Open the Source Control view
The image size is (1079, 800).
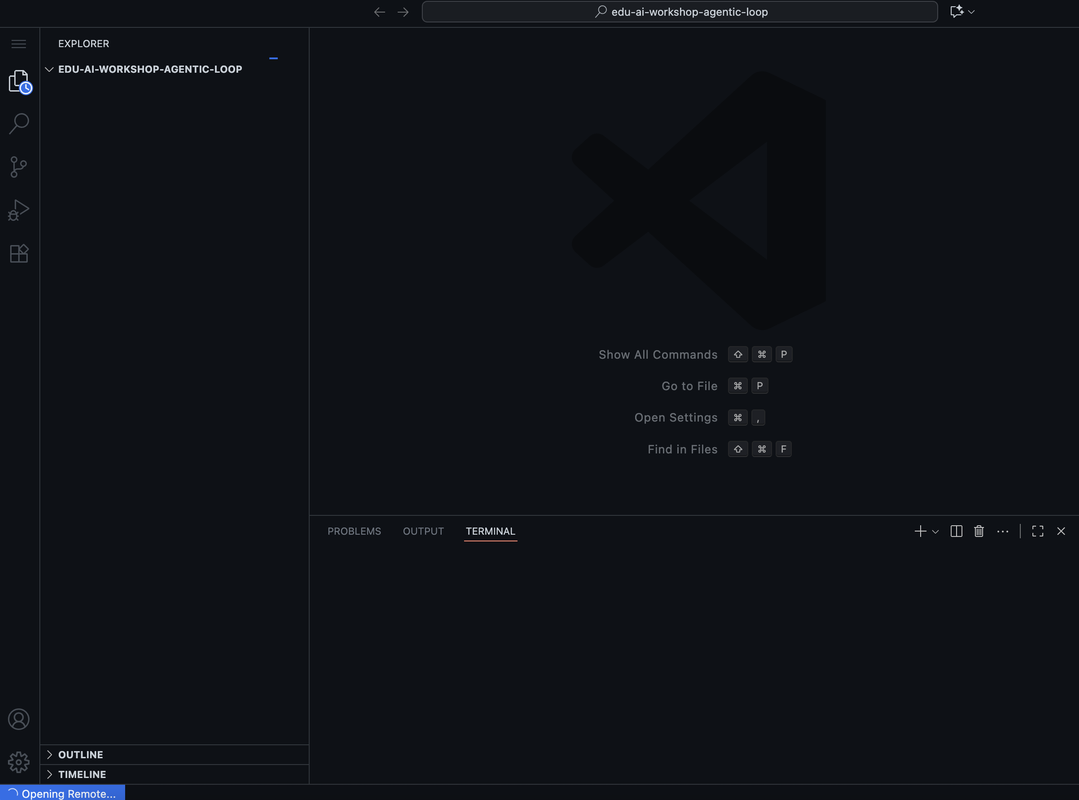click(x=19, y=167)
